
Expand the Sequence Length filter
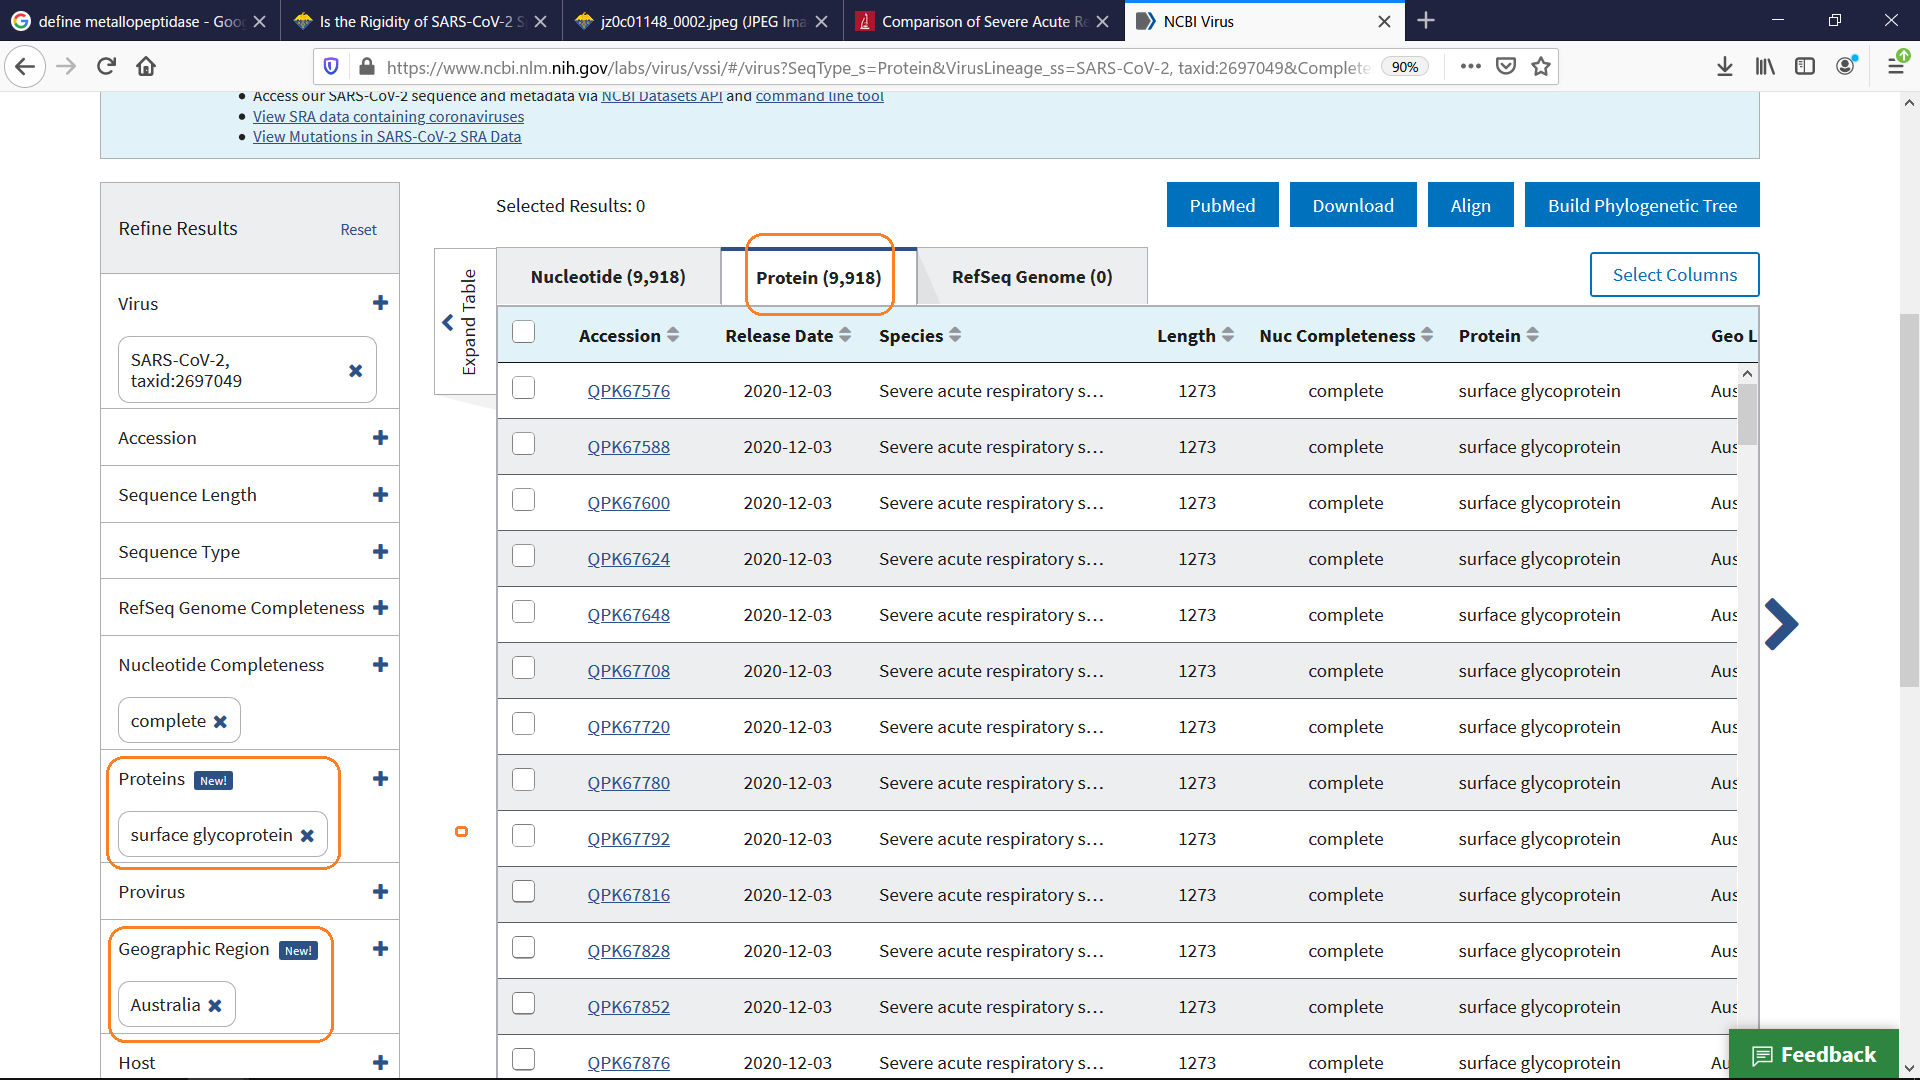coord(380,495)
